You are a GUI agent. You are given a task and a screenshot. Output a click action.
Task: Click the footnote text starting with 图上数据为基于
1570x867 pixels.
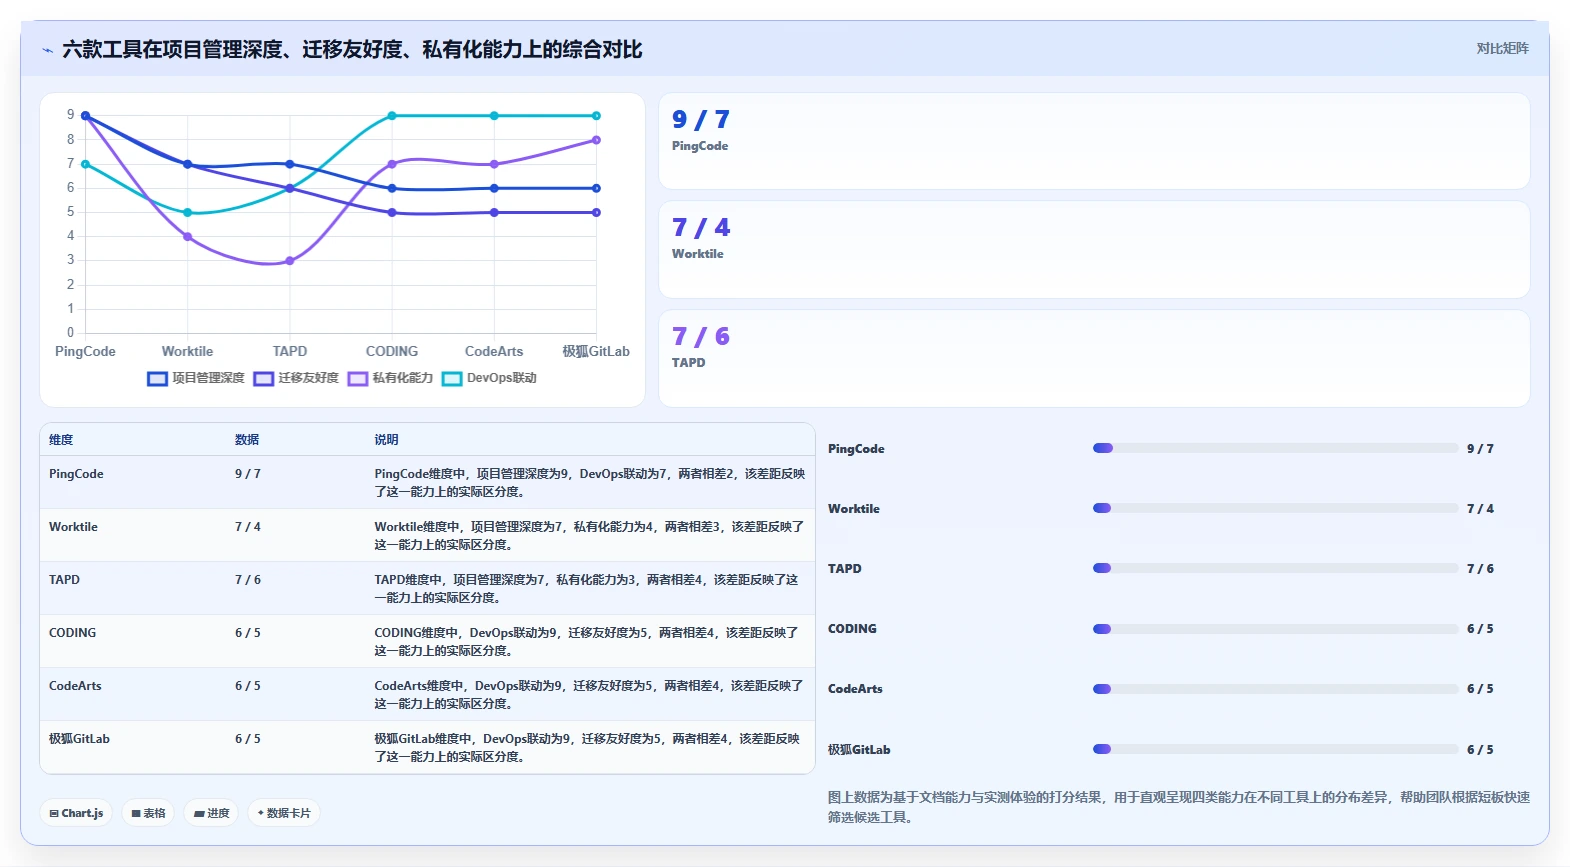click(1179, 807)
